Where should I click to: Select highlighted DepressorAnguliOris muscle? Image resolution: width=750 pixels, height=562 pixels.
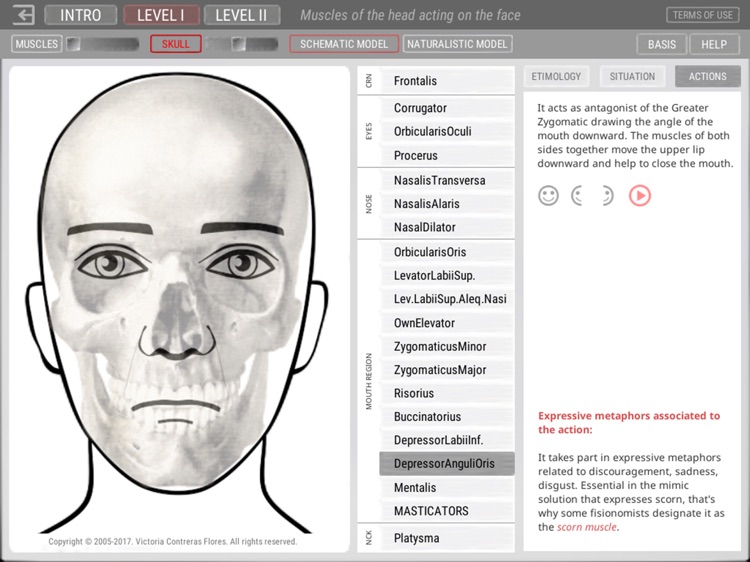447,463
